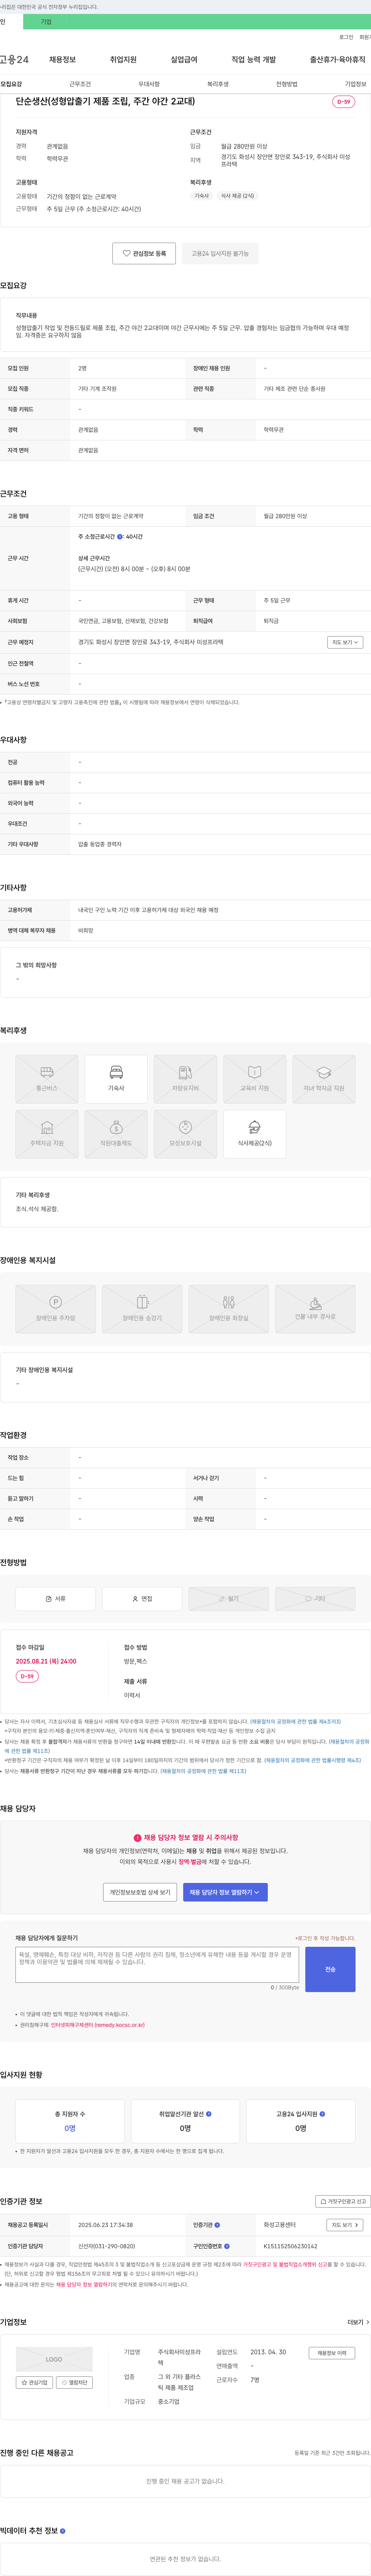Expand the 지도 보기 dropdown for 근무 예정지

click(345, 642)
